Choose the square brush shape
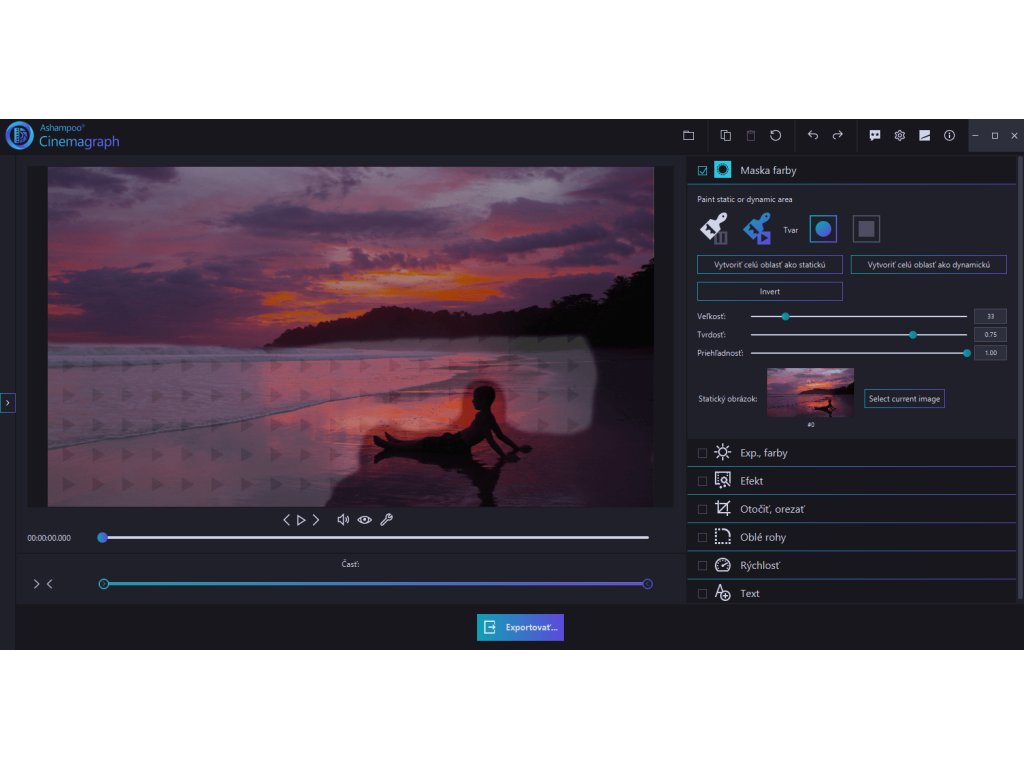 (866, 229)
